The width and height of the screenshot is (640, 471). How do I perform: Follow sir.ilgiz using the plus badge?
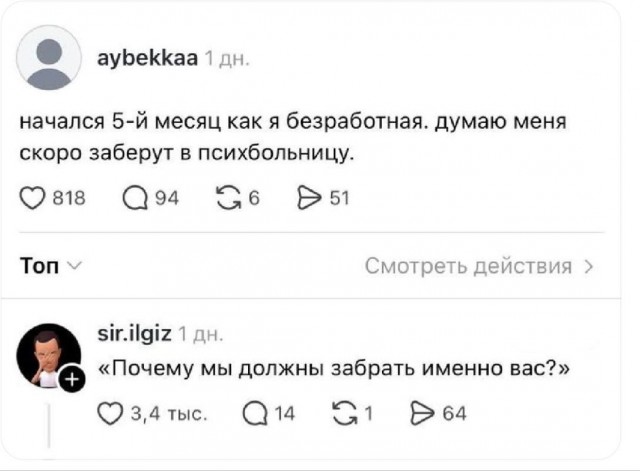pyautogui.click(x=71, y=380)
